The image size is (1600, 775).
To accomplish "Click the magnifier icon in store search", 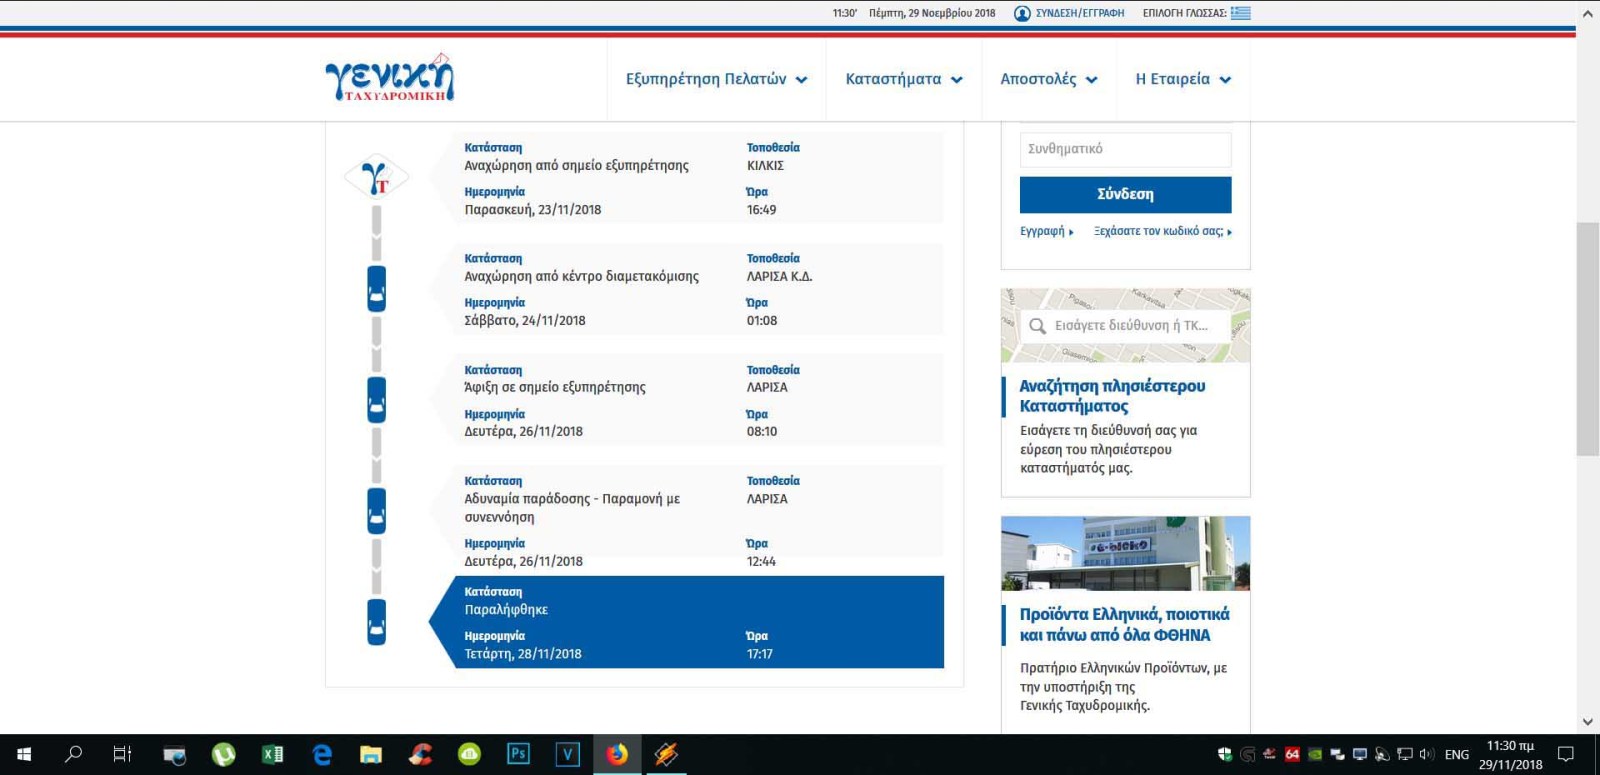I will tap(1037, 326).
